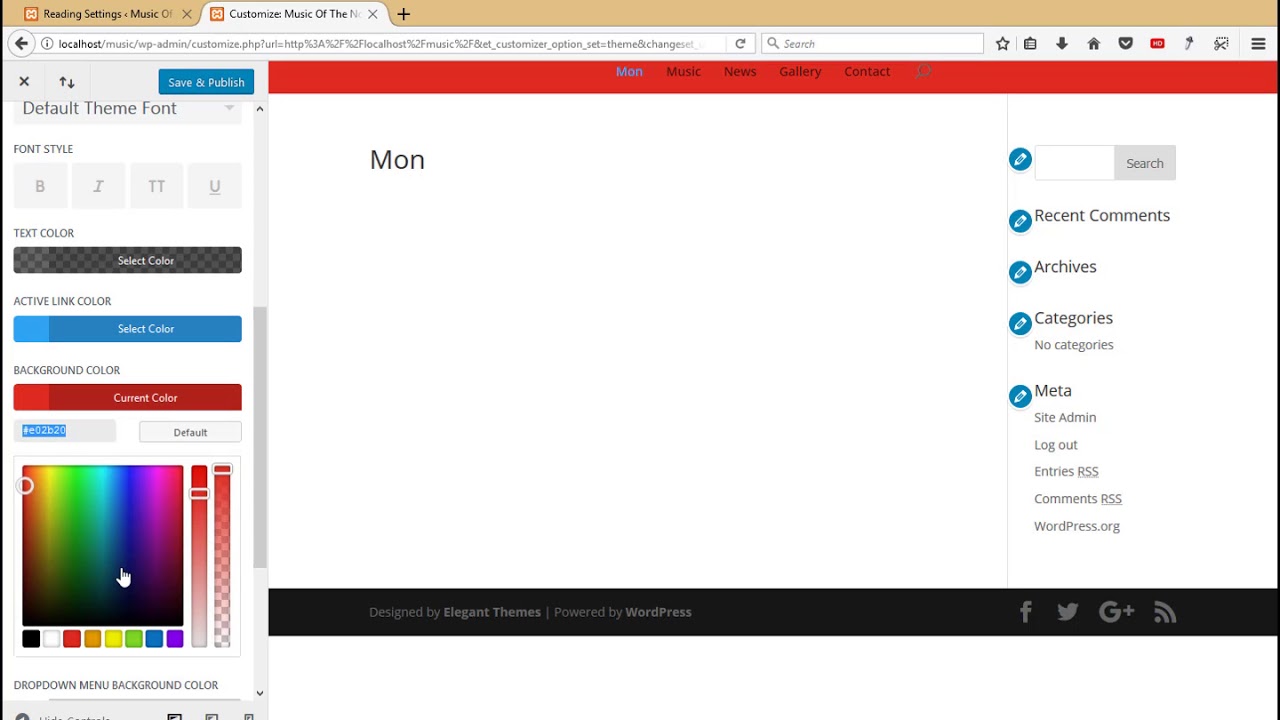Click the Twitter footer icon
The width and height of the screenshot is (1280, 720).
[1068, 612]
